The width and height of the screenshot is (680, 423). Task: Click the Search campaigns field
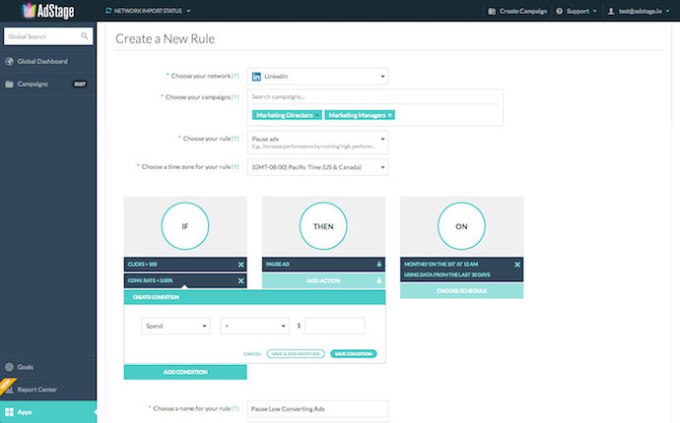tap(375, 97)
